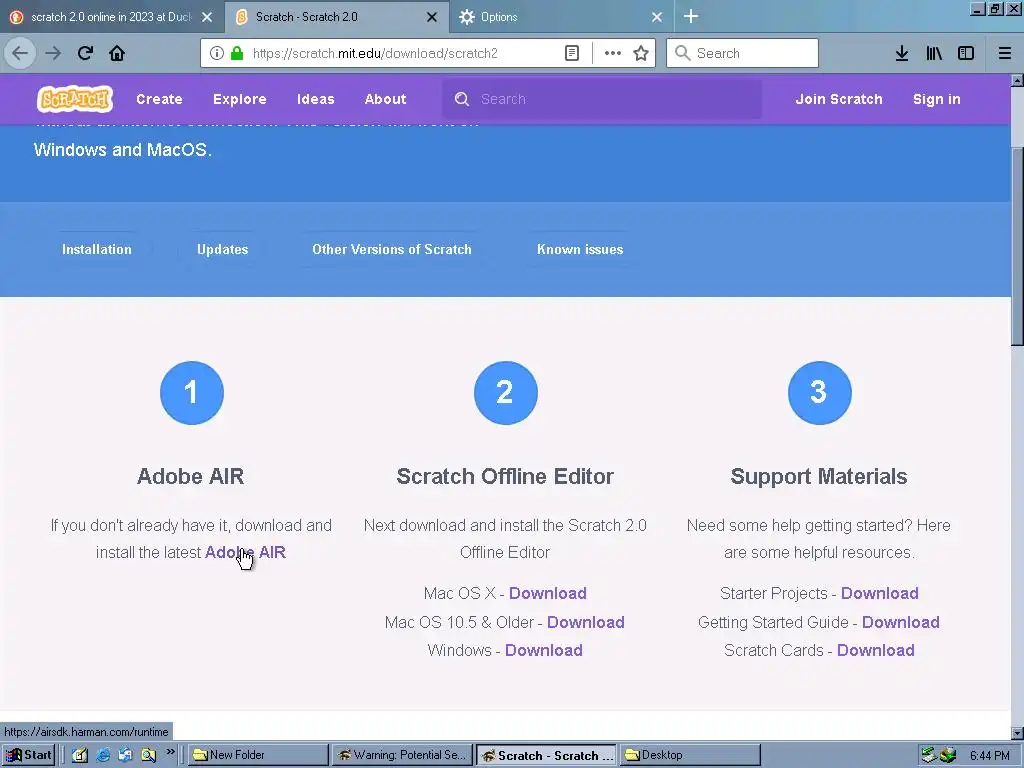The width and height of the screenshot is (1024, 768).
Task: Click Join Scratch
Action: [839, 99]
